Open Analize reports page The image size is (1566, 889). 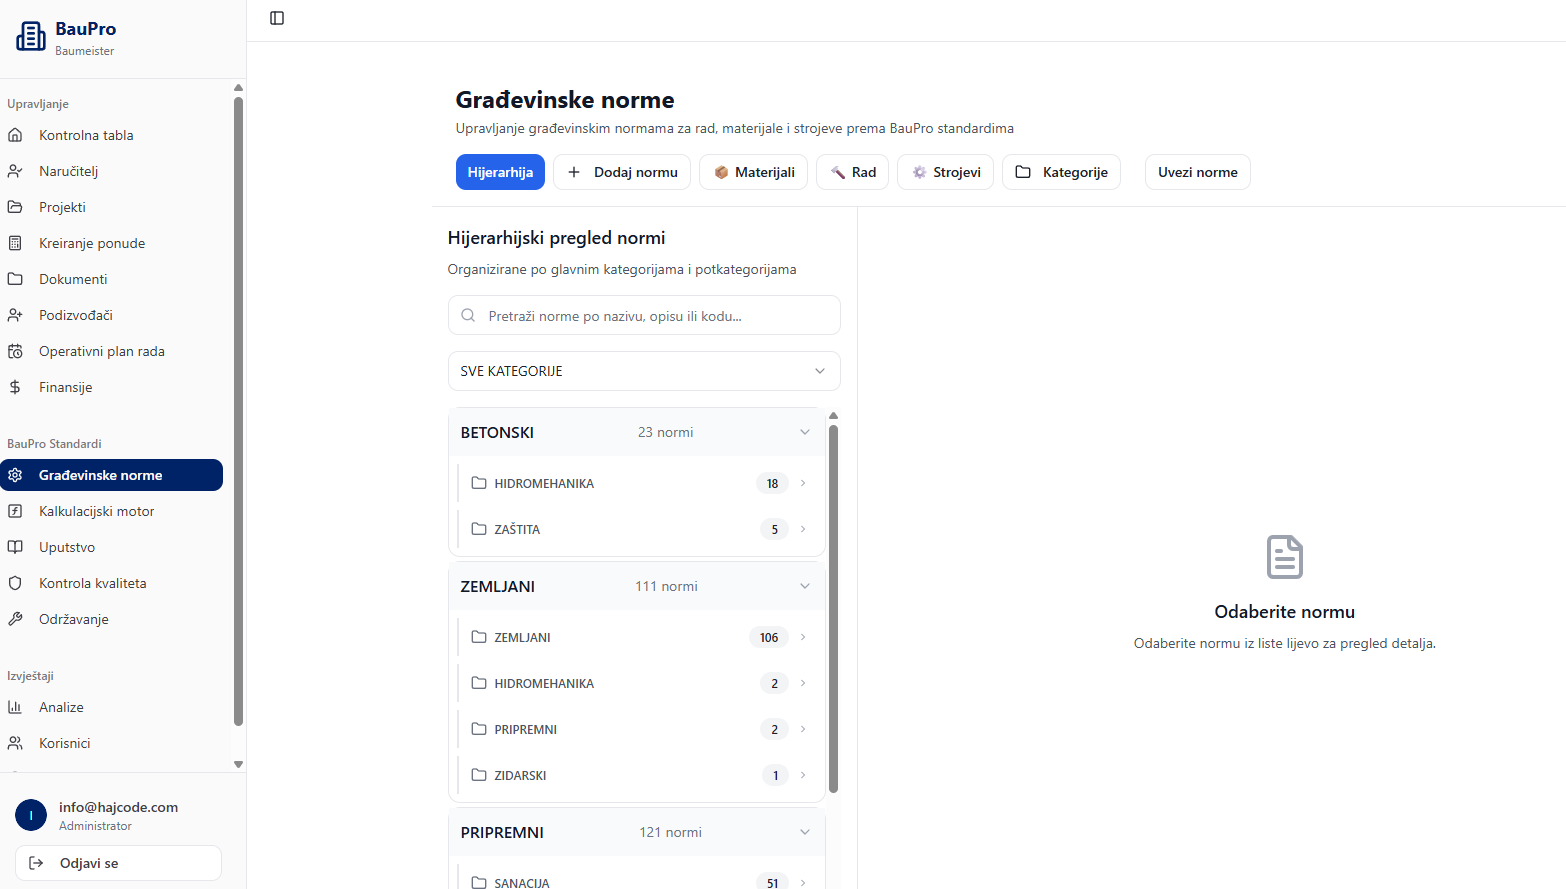[111, 707]
